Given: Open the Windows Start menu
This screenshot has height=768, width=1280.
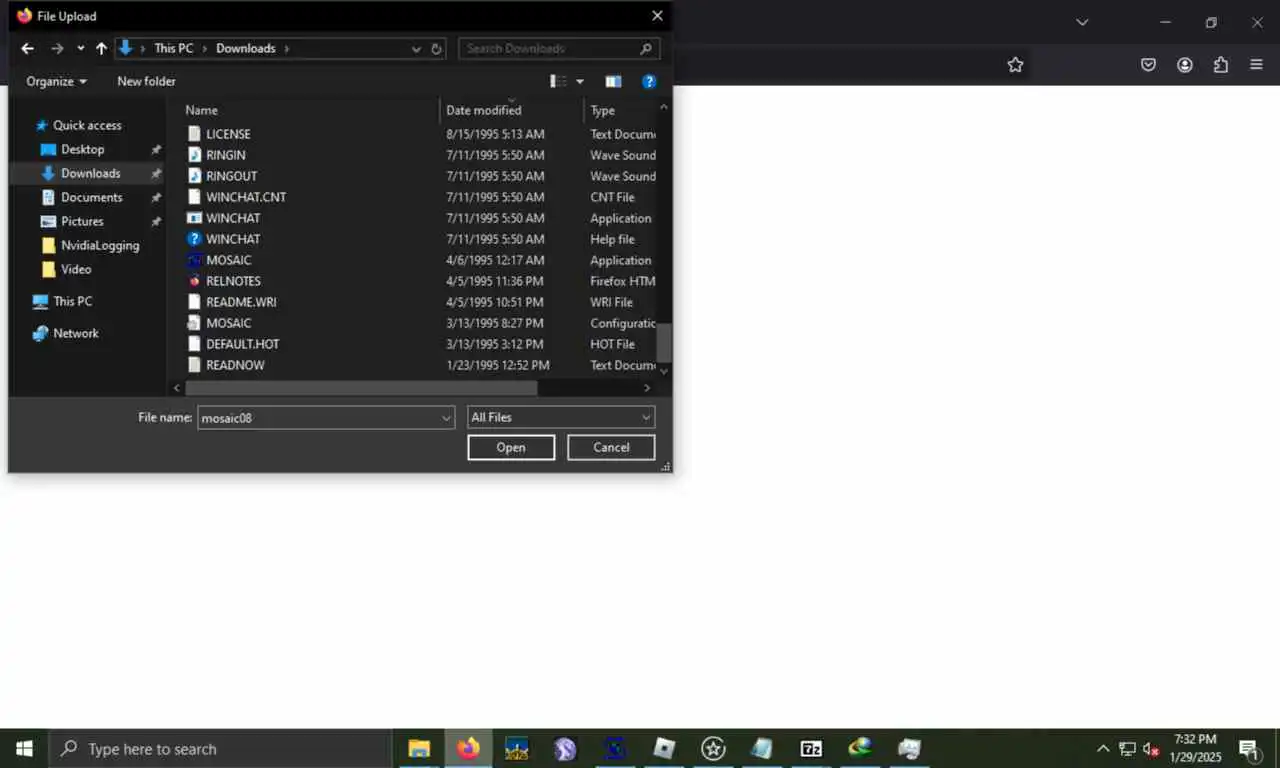Looking at the screenshot, I should point(24,748).
